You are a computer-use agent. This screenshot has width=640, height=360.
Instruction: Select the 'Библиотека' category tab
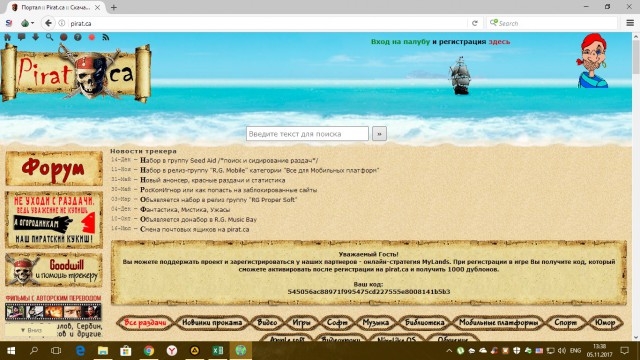424,322
